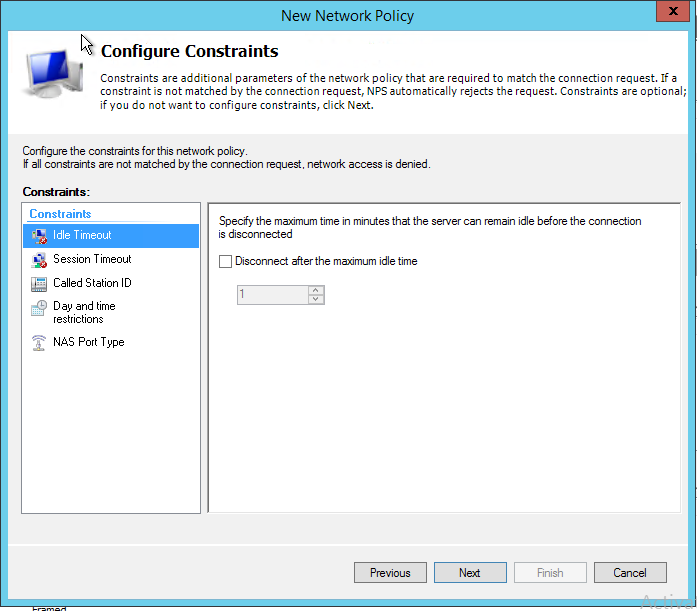Screen dimensions: 697x611
Task: Go back with the Previous button
Action: tap(390, 573)
